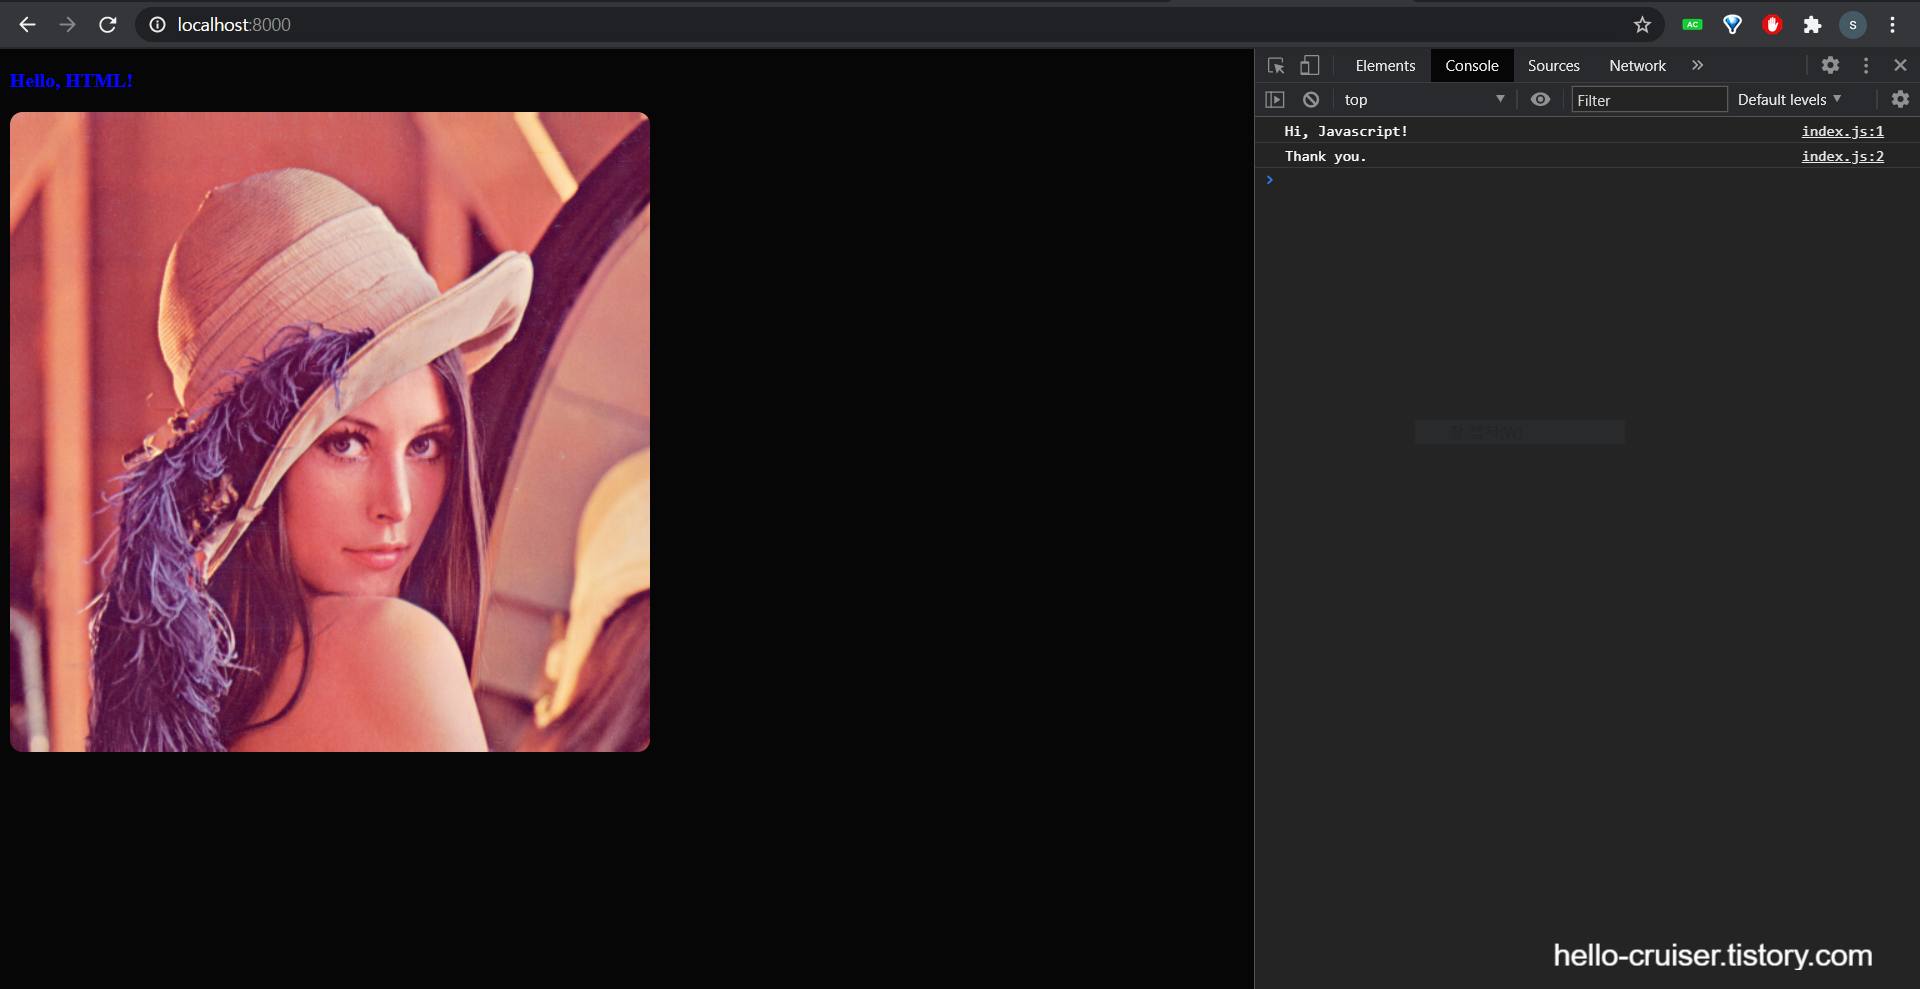Show the console sidebar

pos(1274,99)
